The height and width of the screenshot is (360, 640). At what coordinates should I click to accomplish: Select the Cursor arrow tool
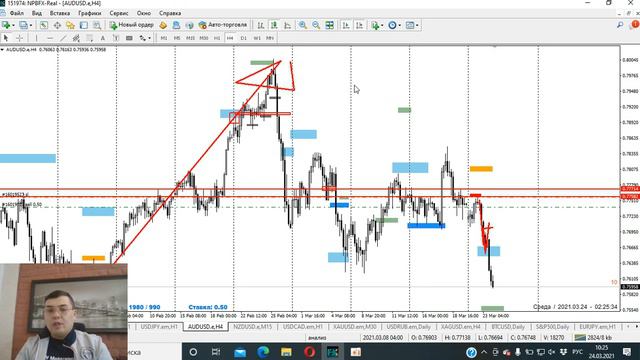point(6,38)
